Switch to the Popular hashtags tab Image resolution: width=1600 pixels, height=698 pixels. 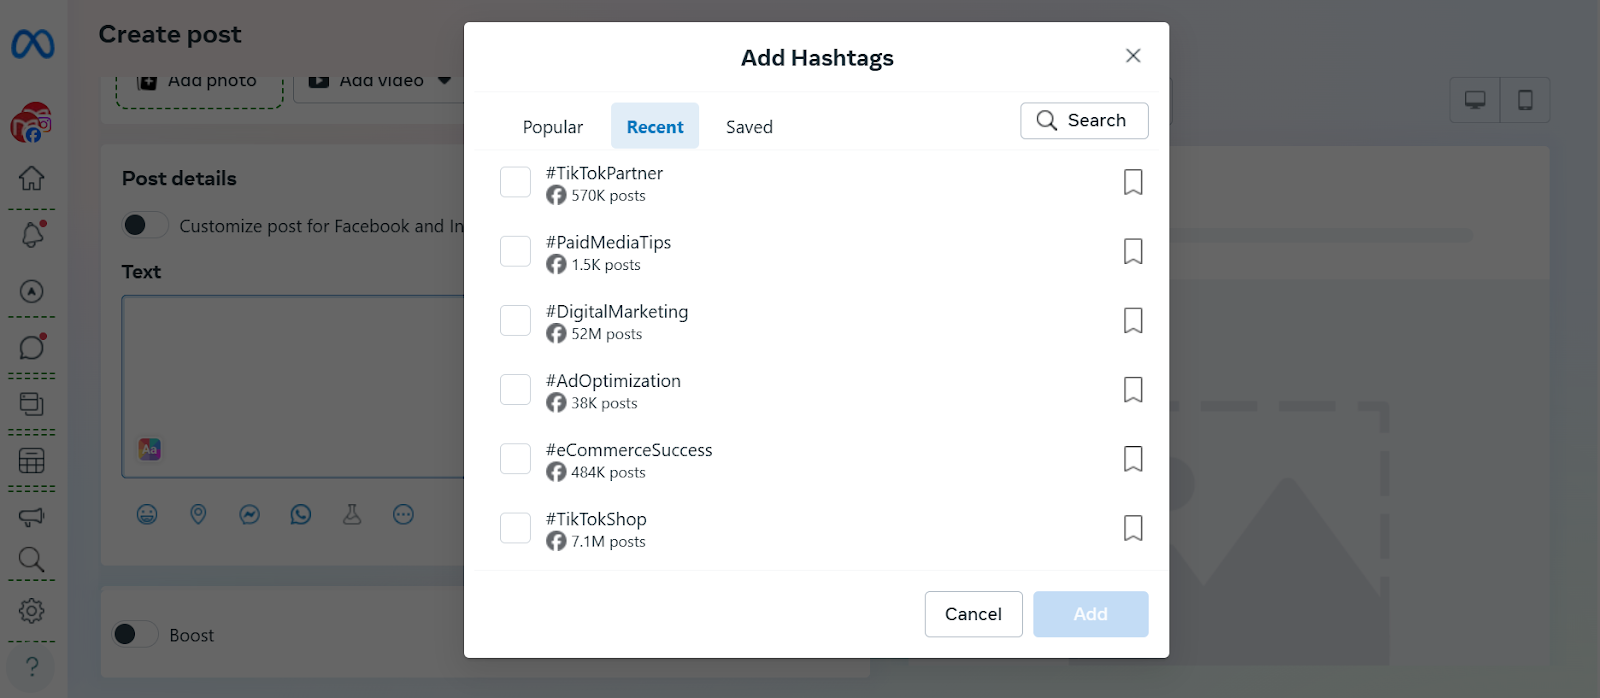coord(552,127)
